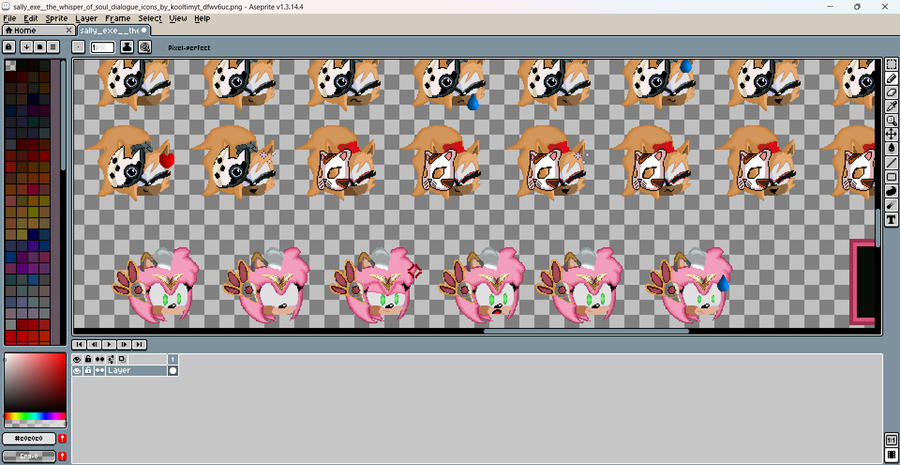Toggle continuous mode on Layer row
The image size is (900, 465).
100,371
